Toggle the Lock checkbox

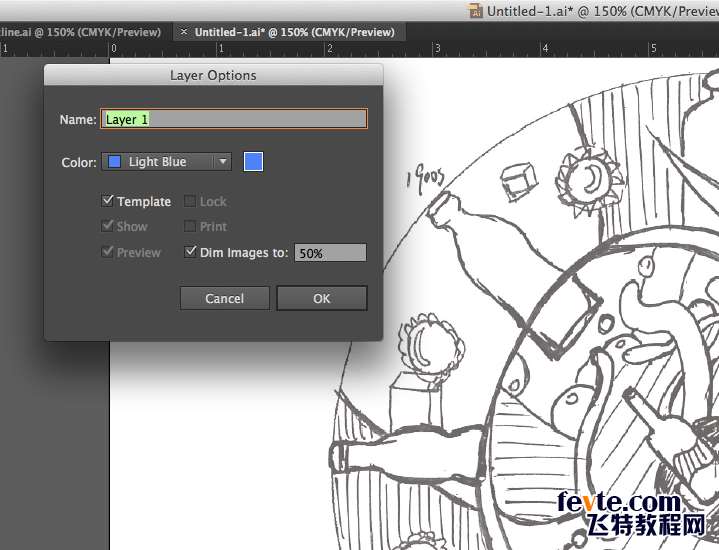[190, 201]
